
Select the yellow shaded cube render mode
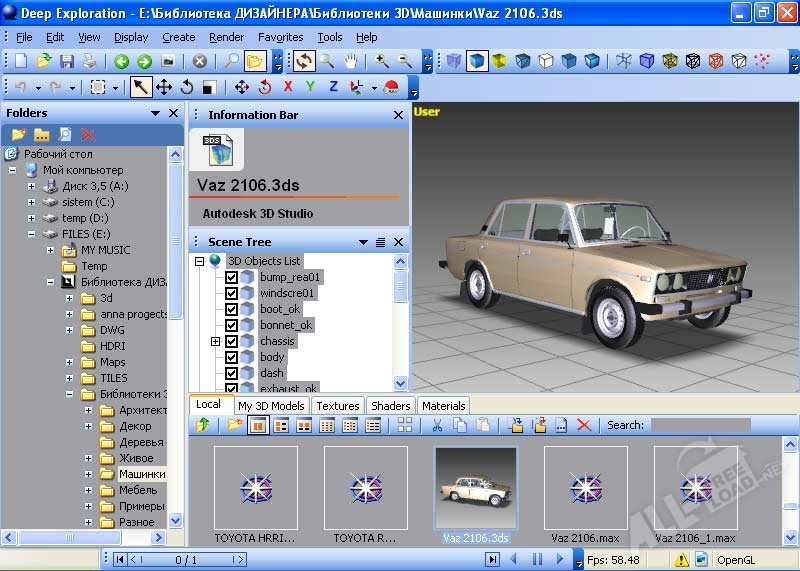click(499, 62)
